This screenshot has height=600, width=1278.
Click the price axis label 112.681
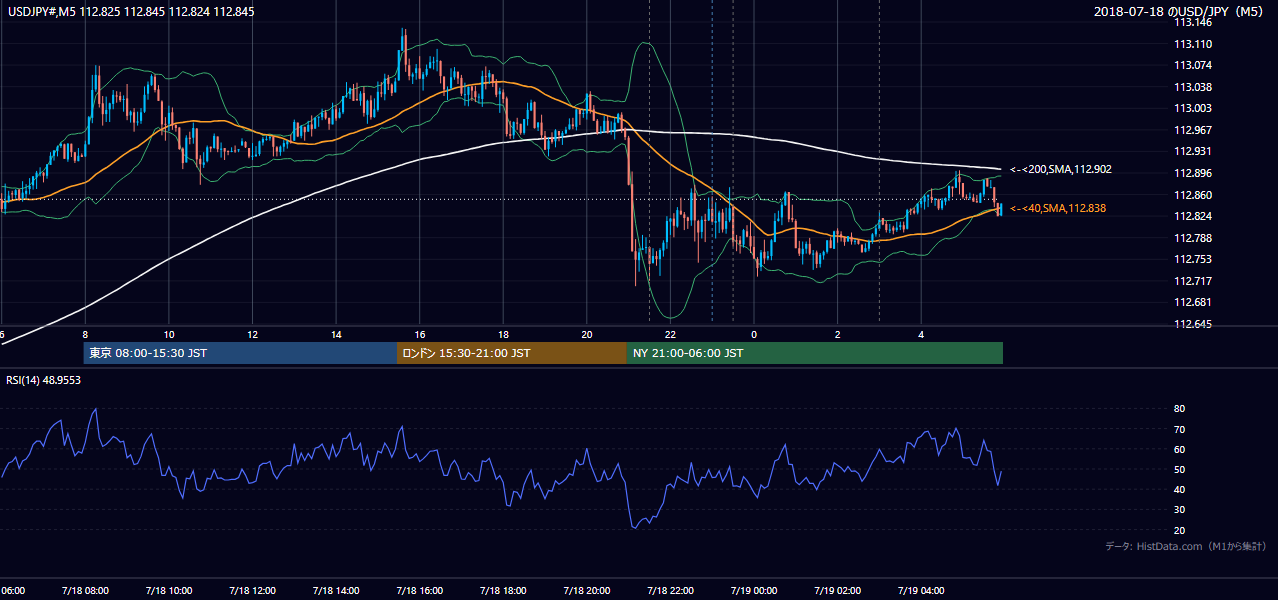tap(1192, 302)
